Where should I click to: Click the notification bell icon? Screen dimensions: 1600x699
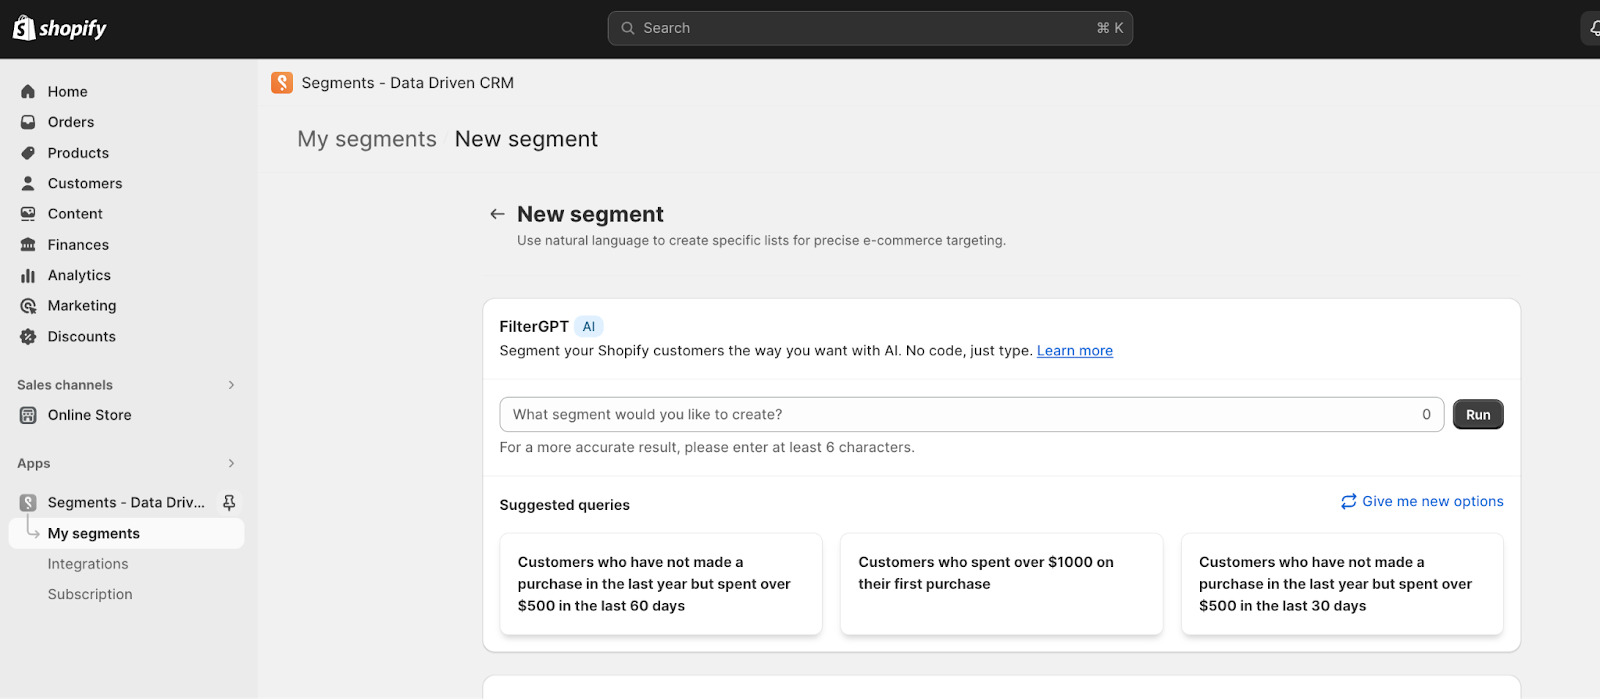1593,28
